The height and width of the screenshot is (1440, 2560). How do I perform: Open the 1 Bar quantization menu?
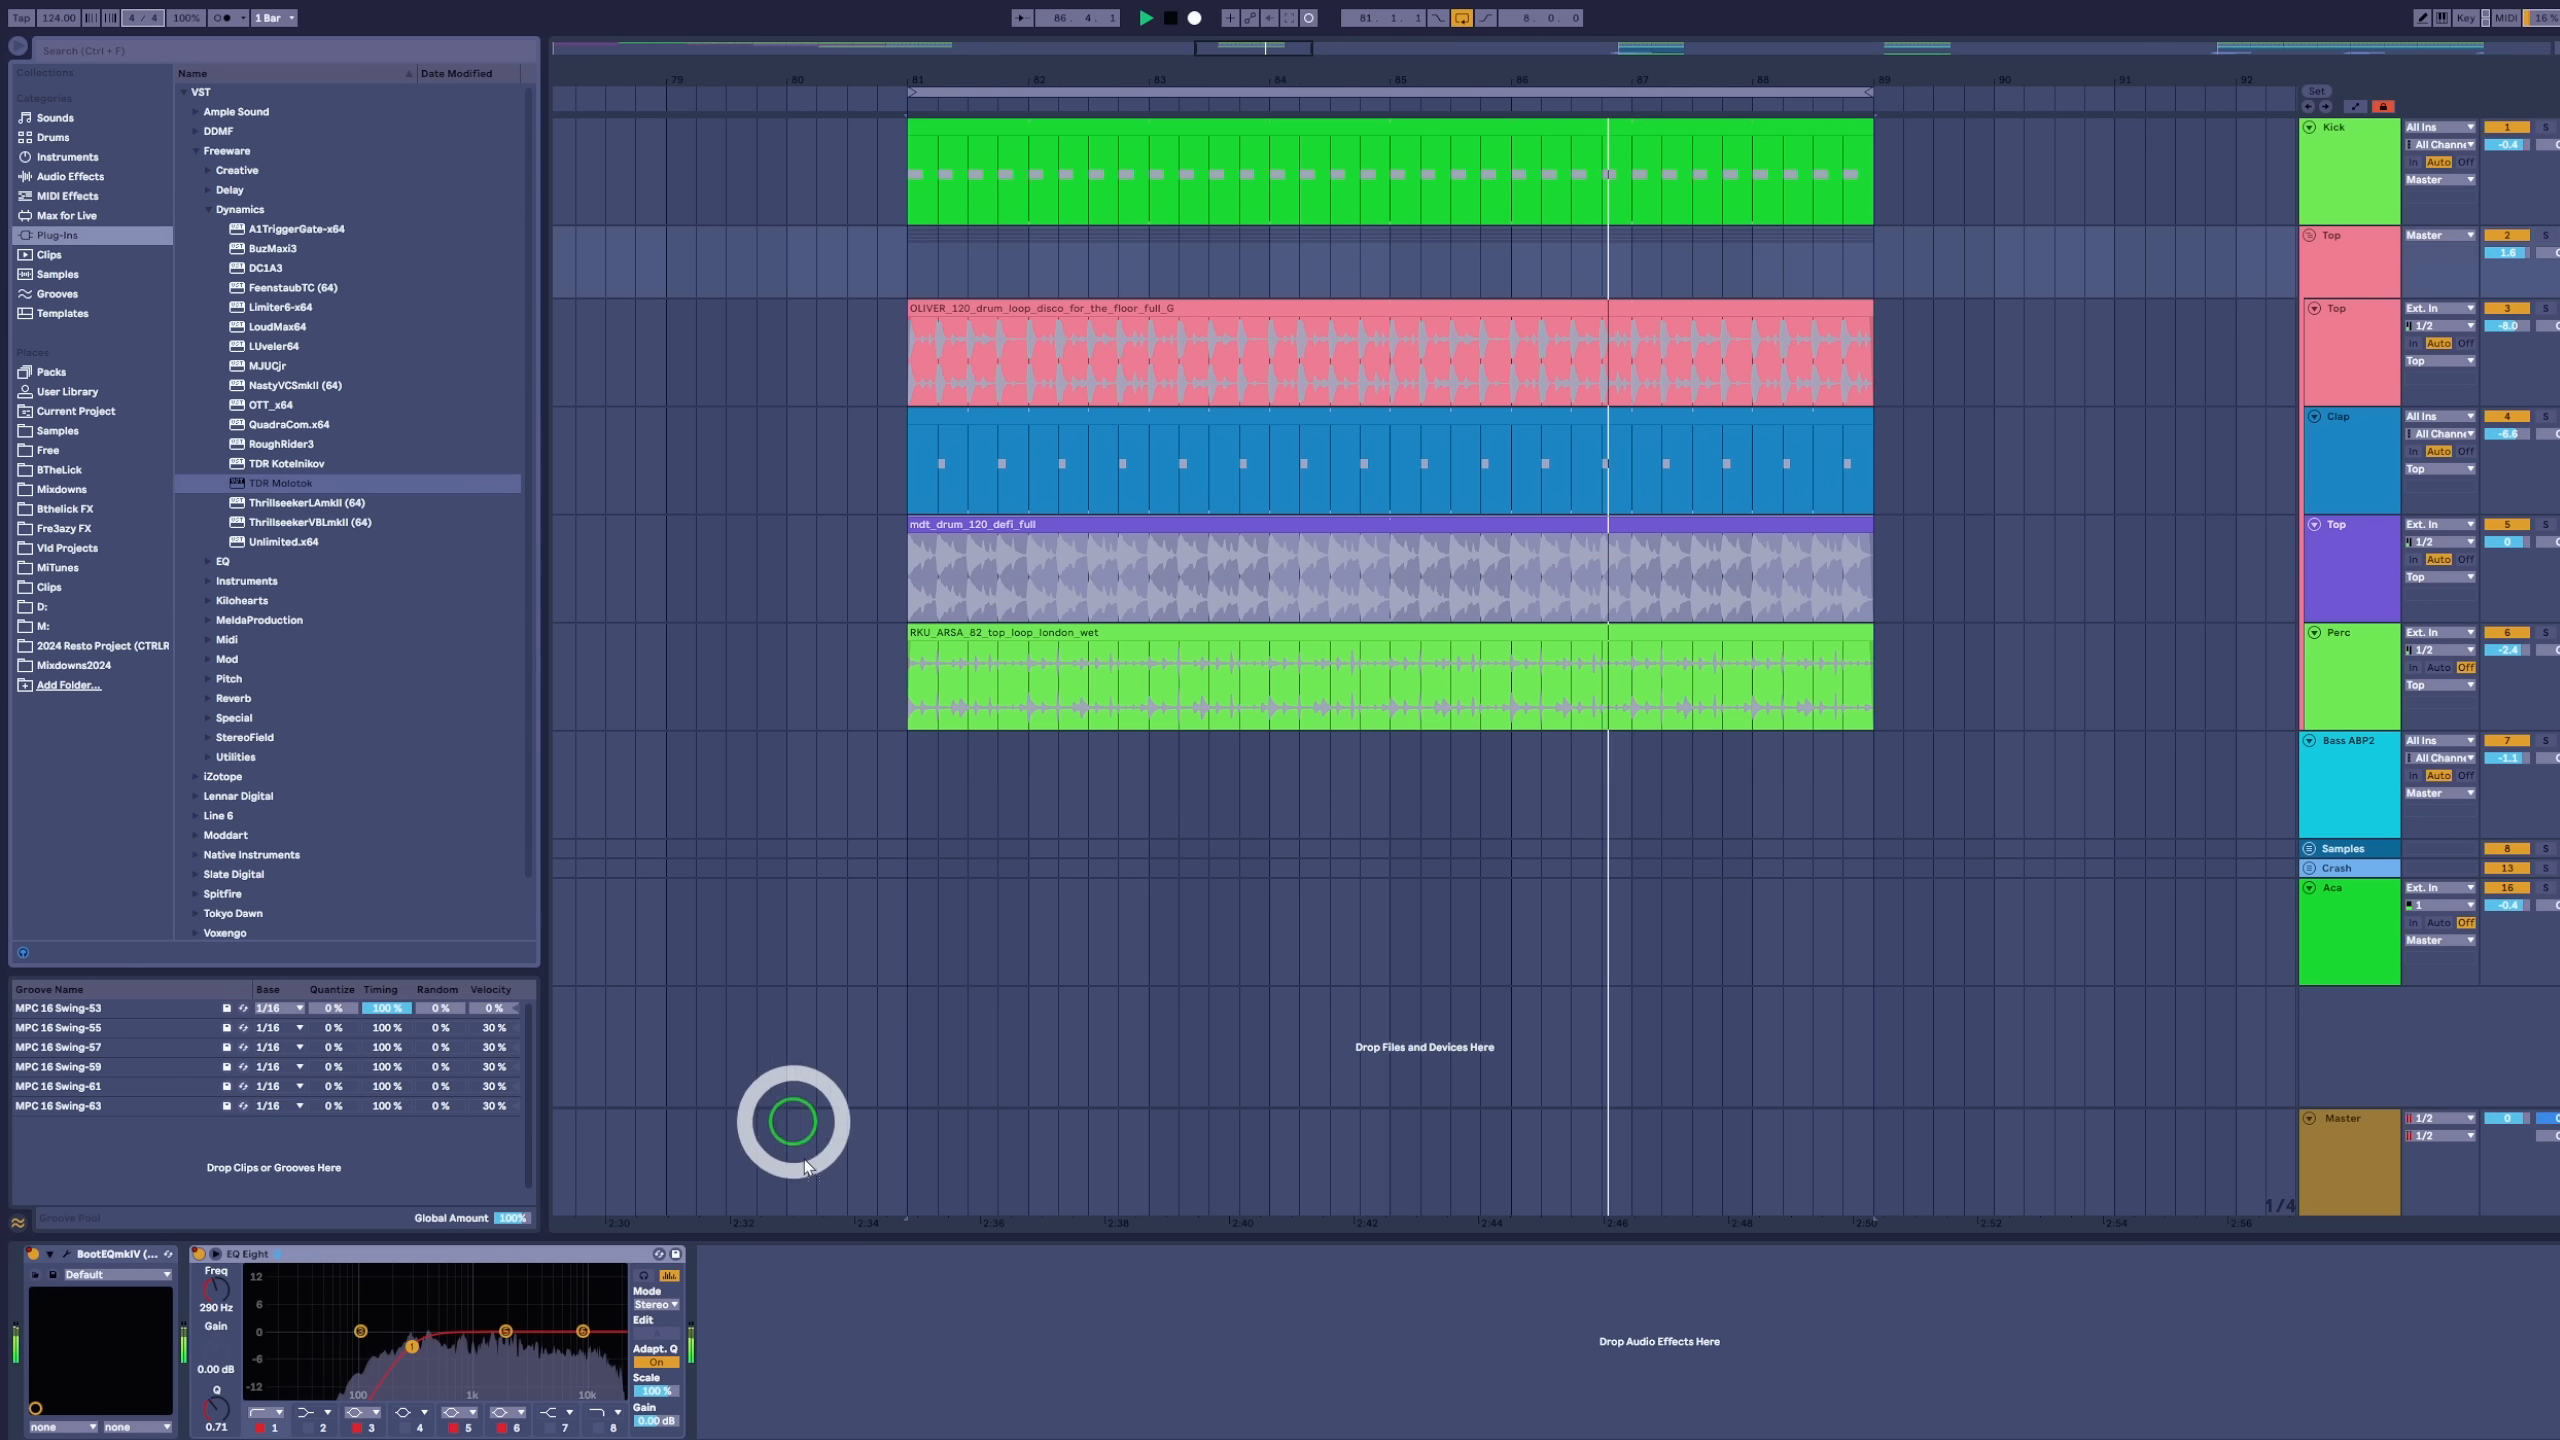click(x=274, y=18)
